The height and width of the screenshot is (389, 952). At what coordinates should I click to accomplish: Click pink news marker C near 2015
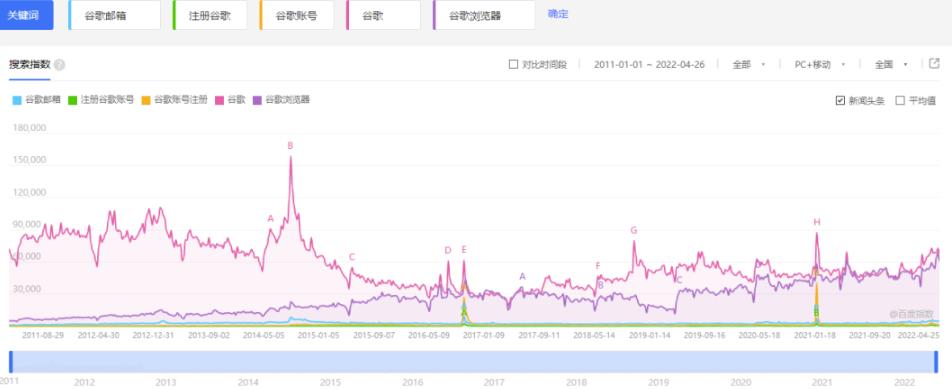point(352,257)
